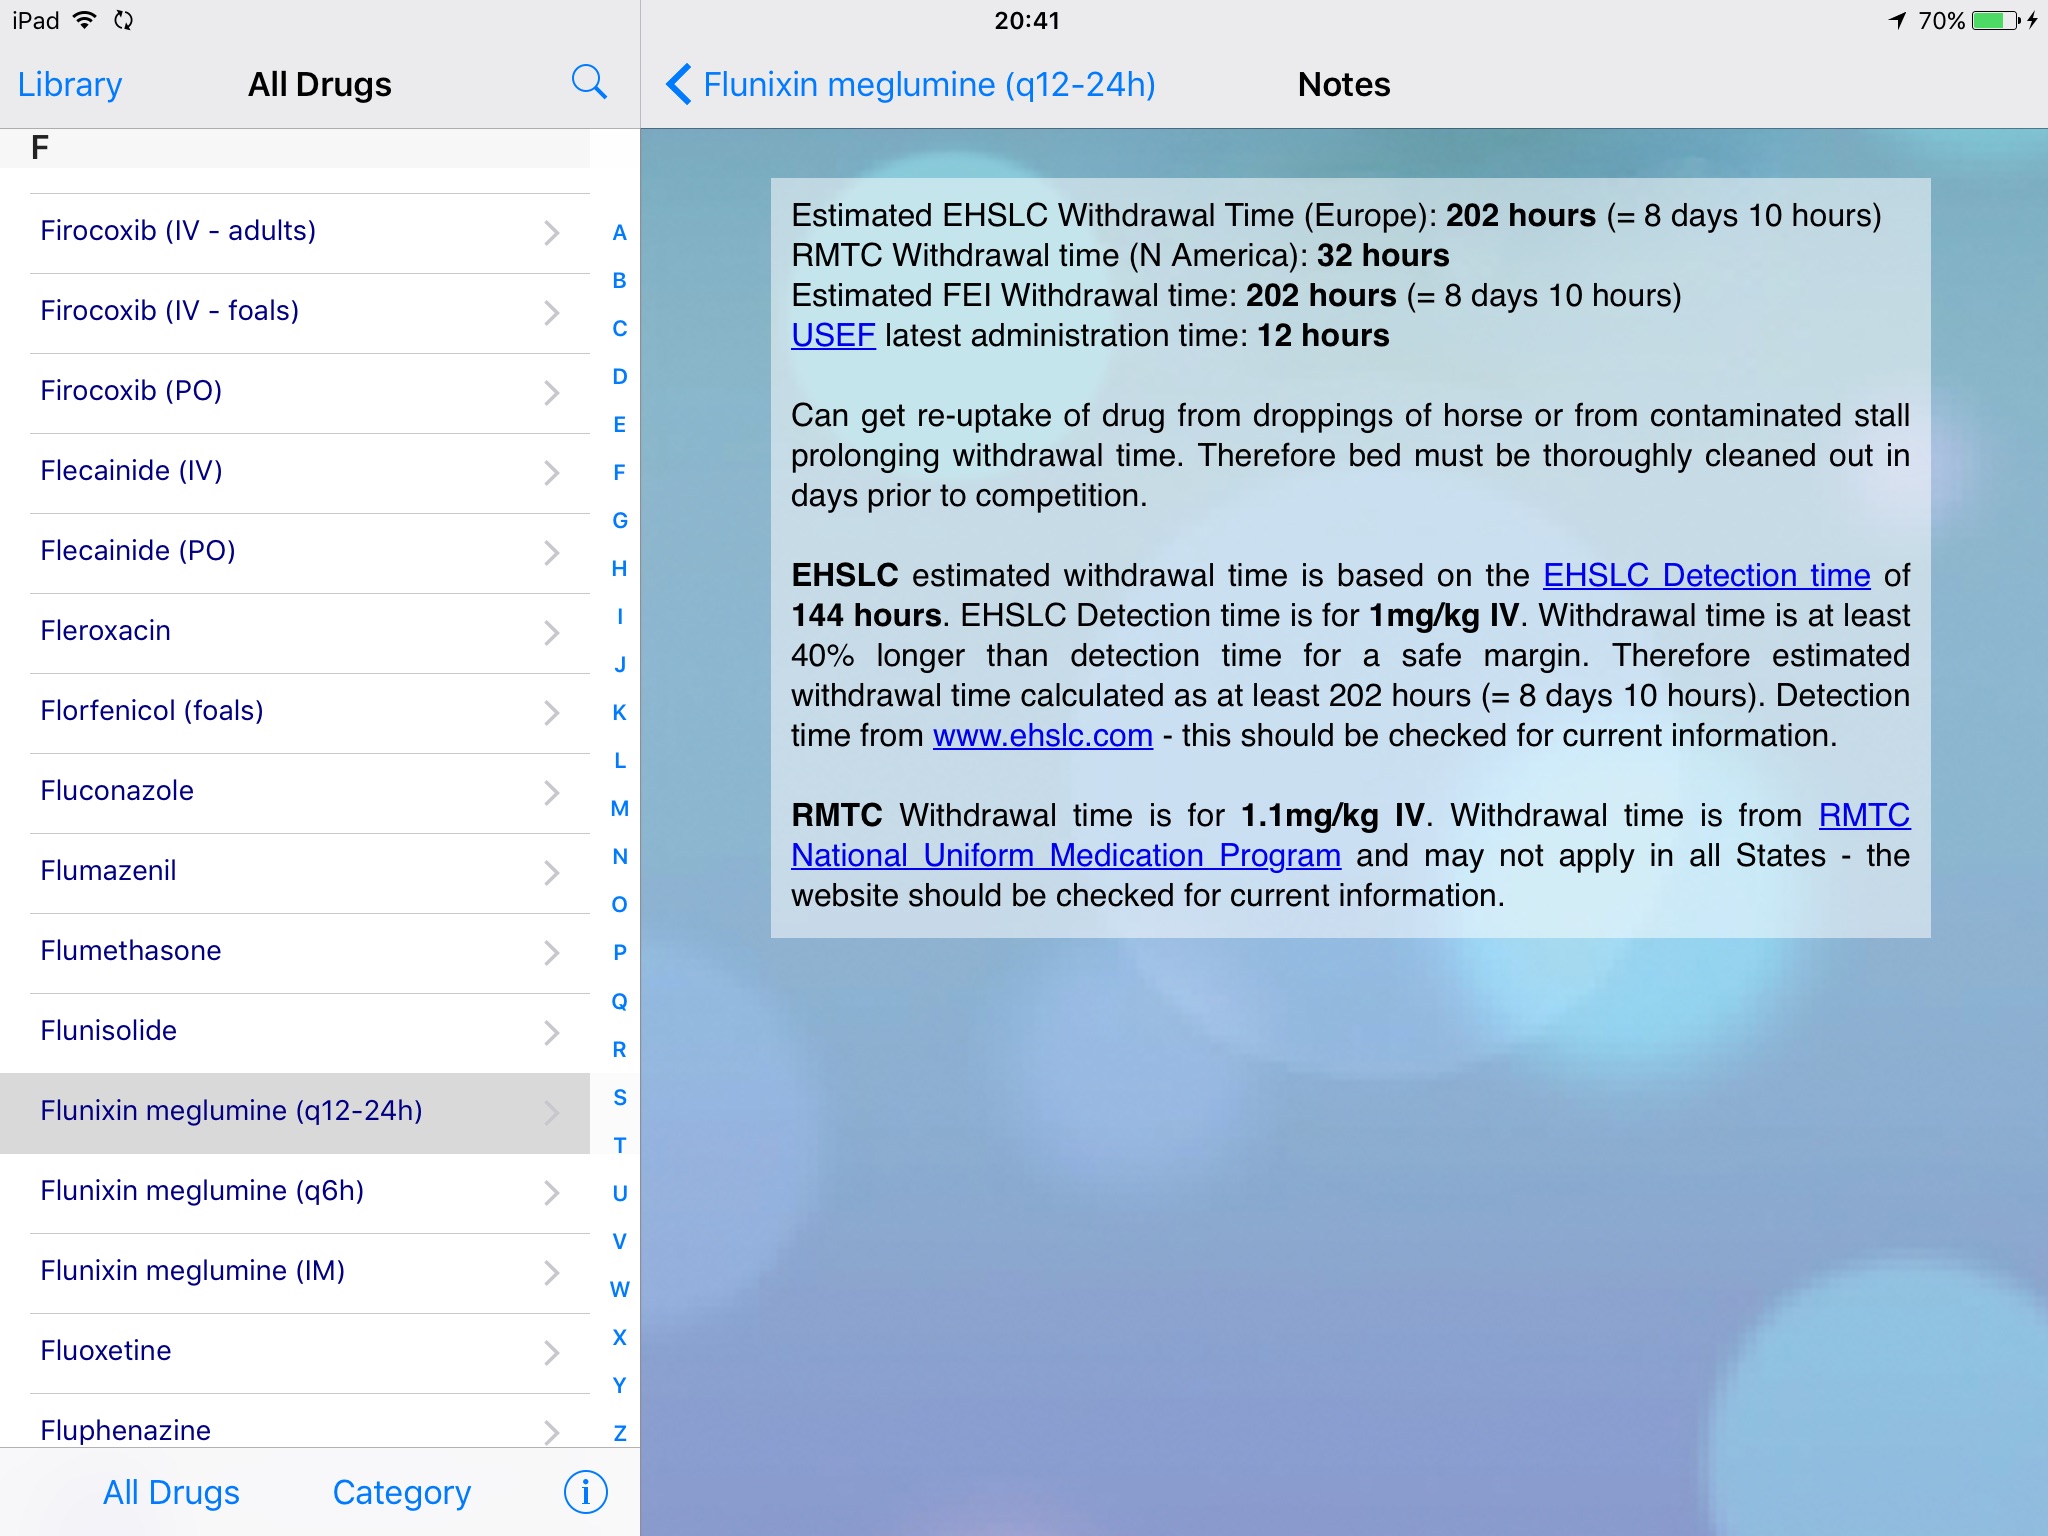Jump to letter Z in index
This screenshot has height=1536, width=2048.
(x=620, y=1433)
